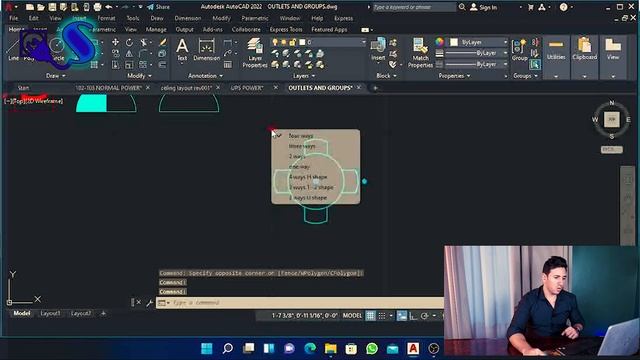Click the layer 0 color swatch
Viewport: 640px width, 360px height.
[302, 42]
